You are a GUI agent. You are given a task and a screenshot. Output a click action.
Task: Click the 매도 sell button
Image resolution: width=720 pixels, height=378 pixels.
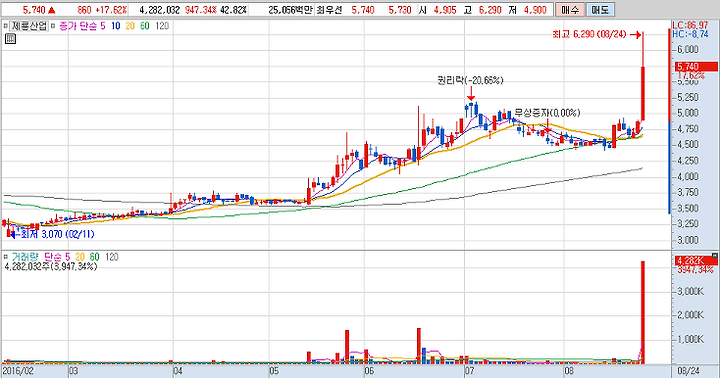click(x=600, y=10)
